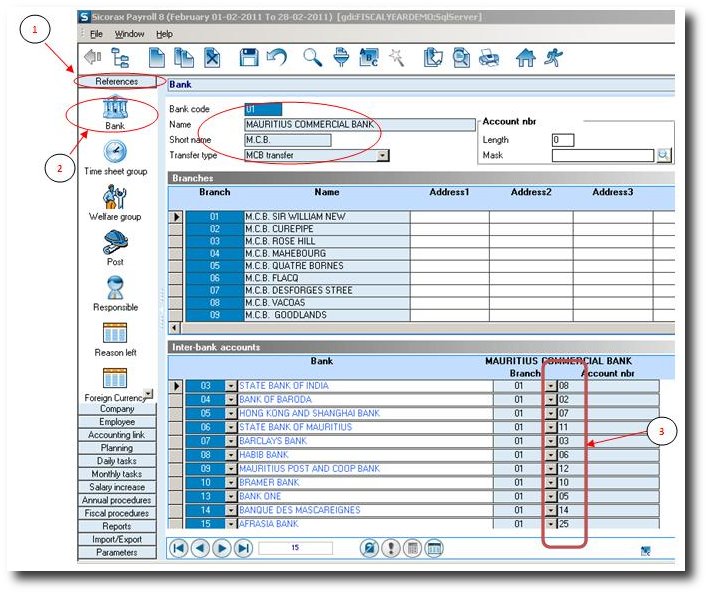Open Welfare group in sidebar
Viewport: 708px width, 594px height.
pyautogui.click(x=116, y=200)
